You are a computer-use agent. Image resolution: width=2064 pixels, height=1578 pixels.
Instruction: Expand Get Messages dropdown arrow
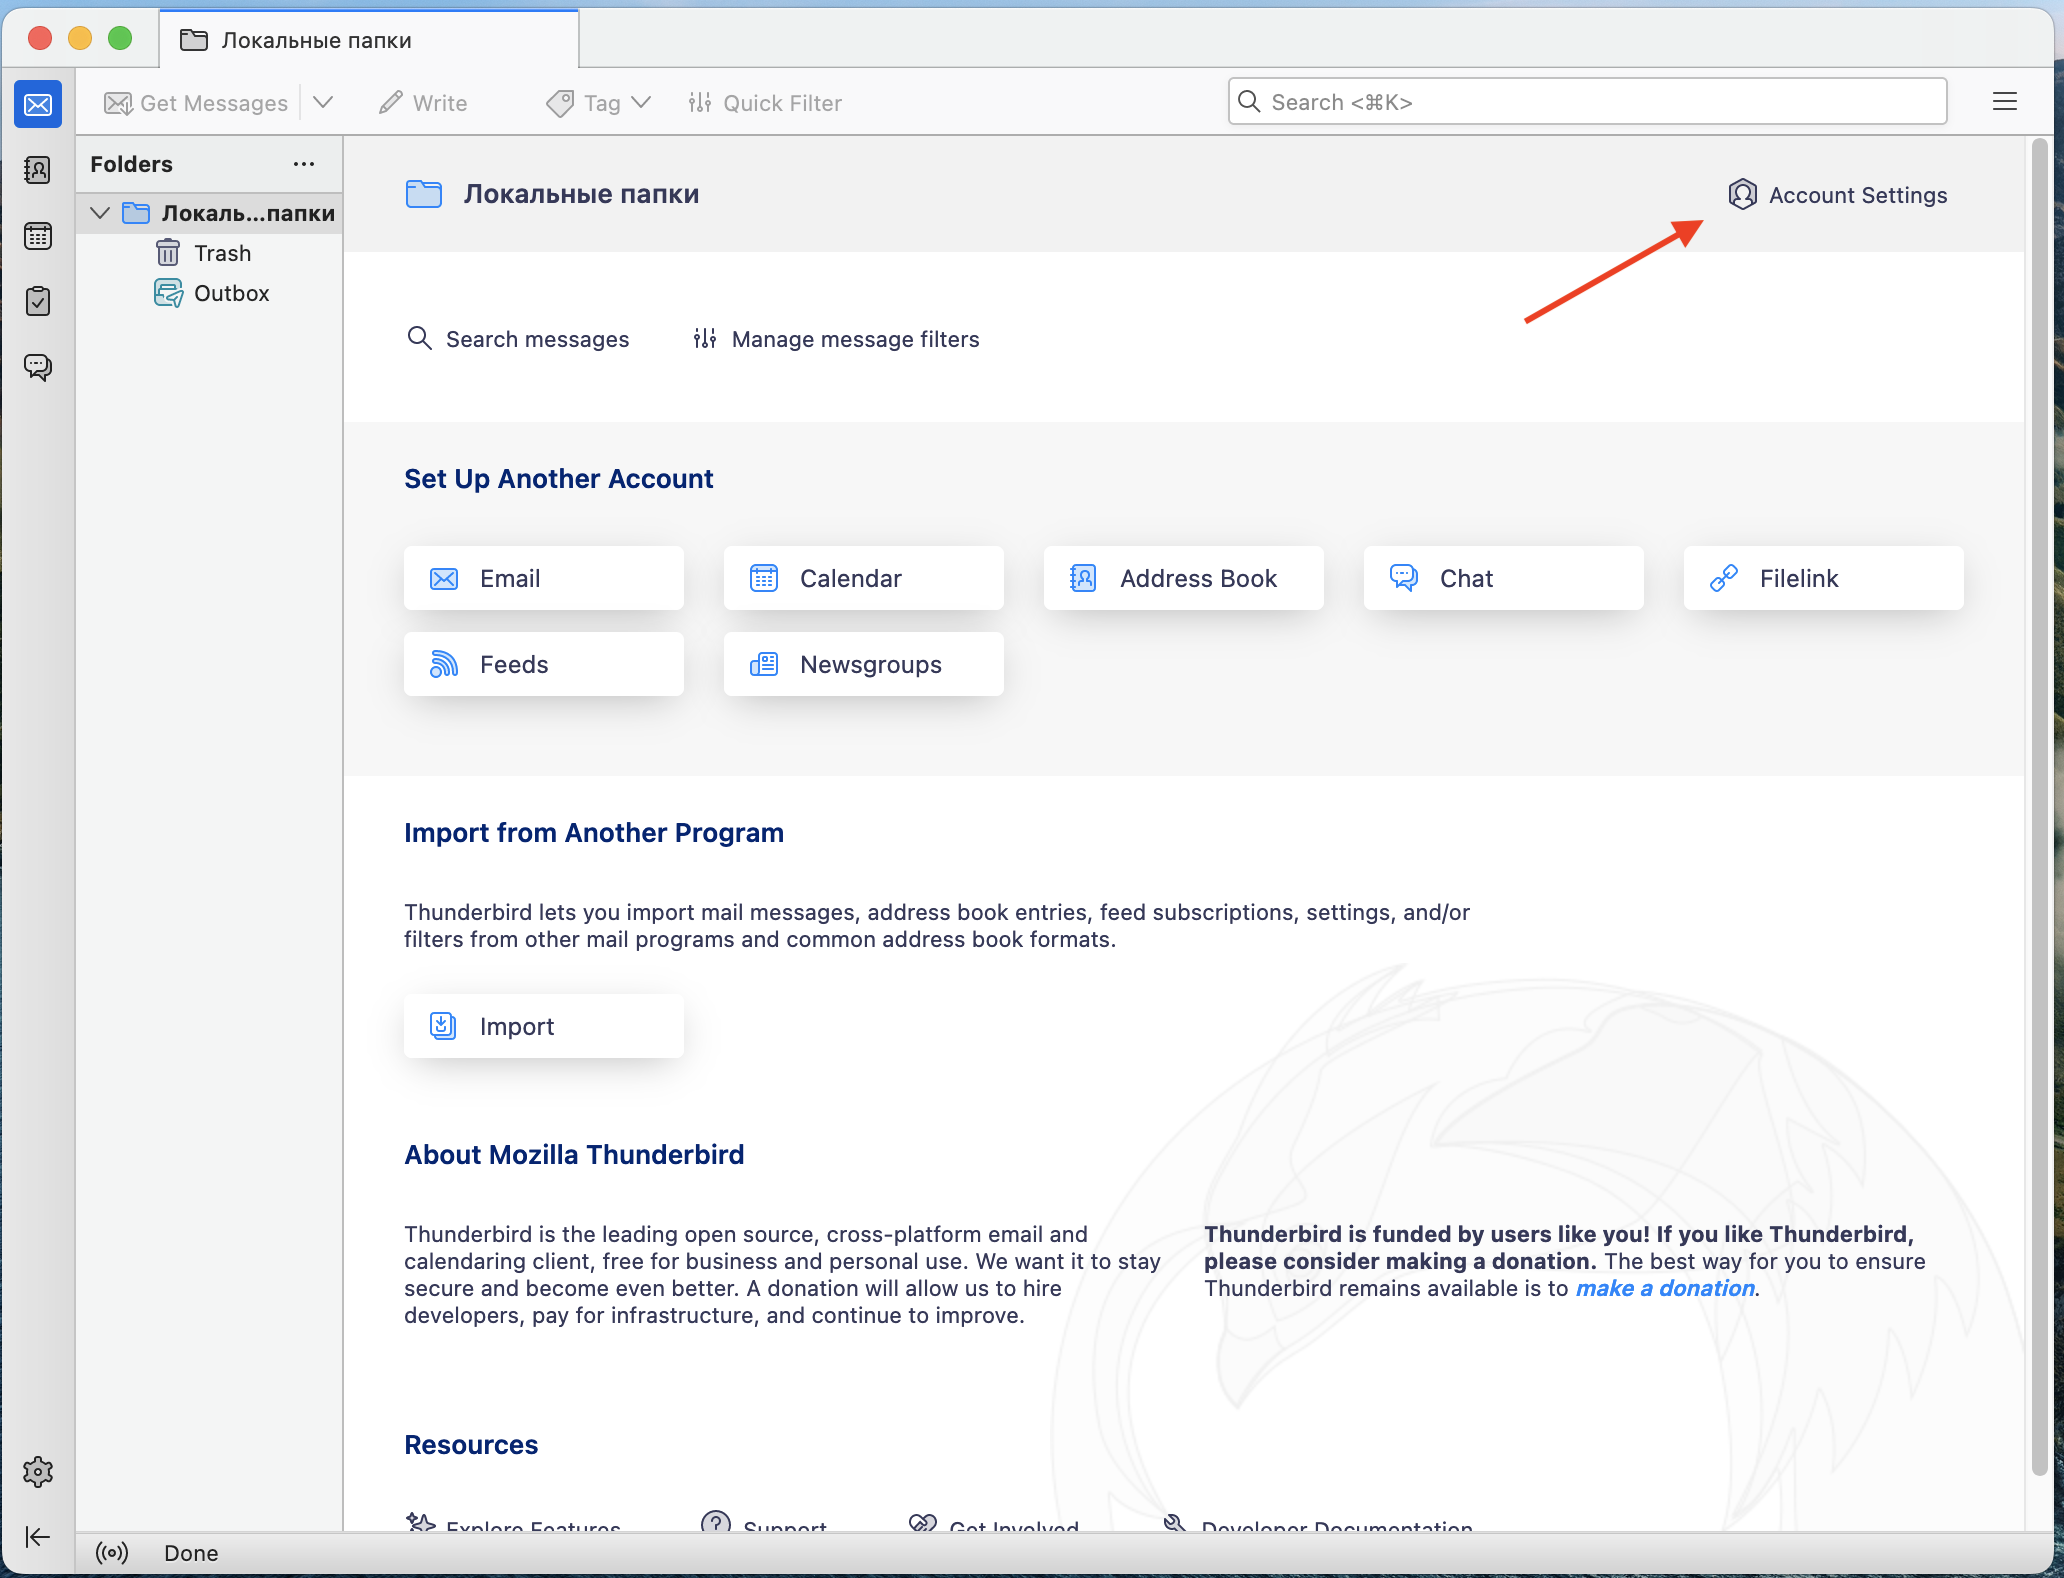[323, 103]
